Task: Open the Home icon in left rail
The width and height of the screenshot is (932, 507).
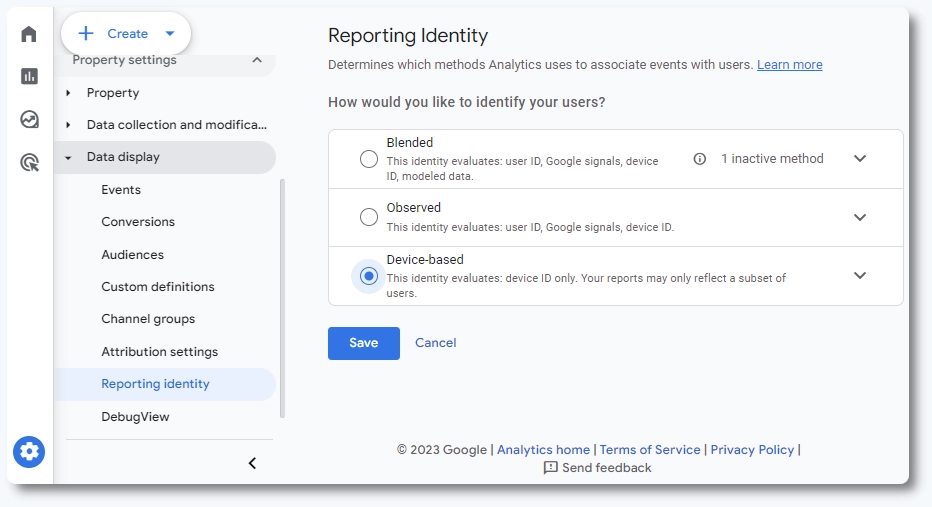Action: tap(29, 34)
